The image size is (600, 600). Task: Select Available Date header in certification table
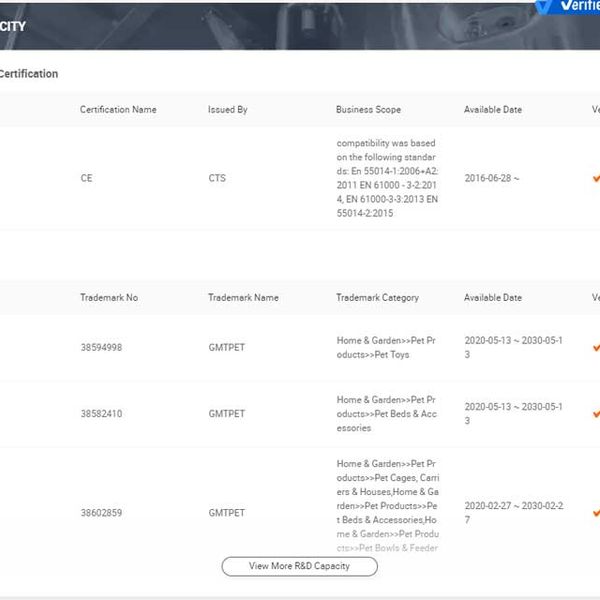493,109
